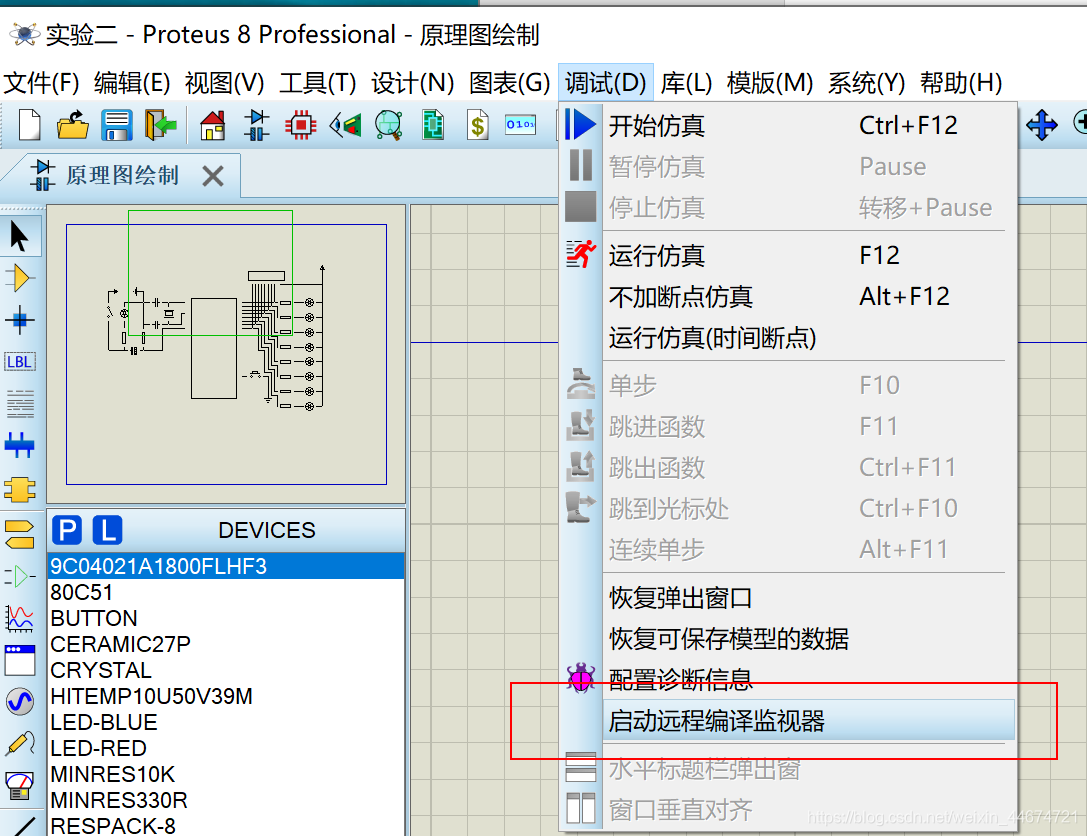This screenshot has height=836, width=1087.
Task: Open the 视图(V) menu
Action: tap(225, 83)
